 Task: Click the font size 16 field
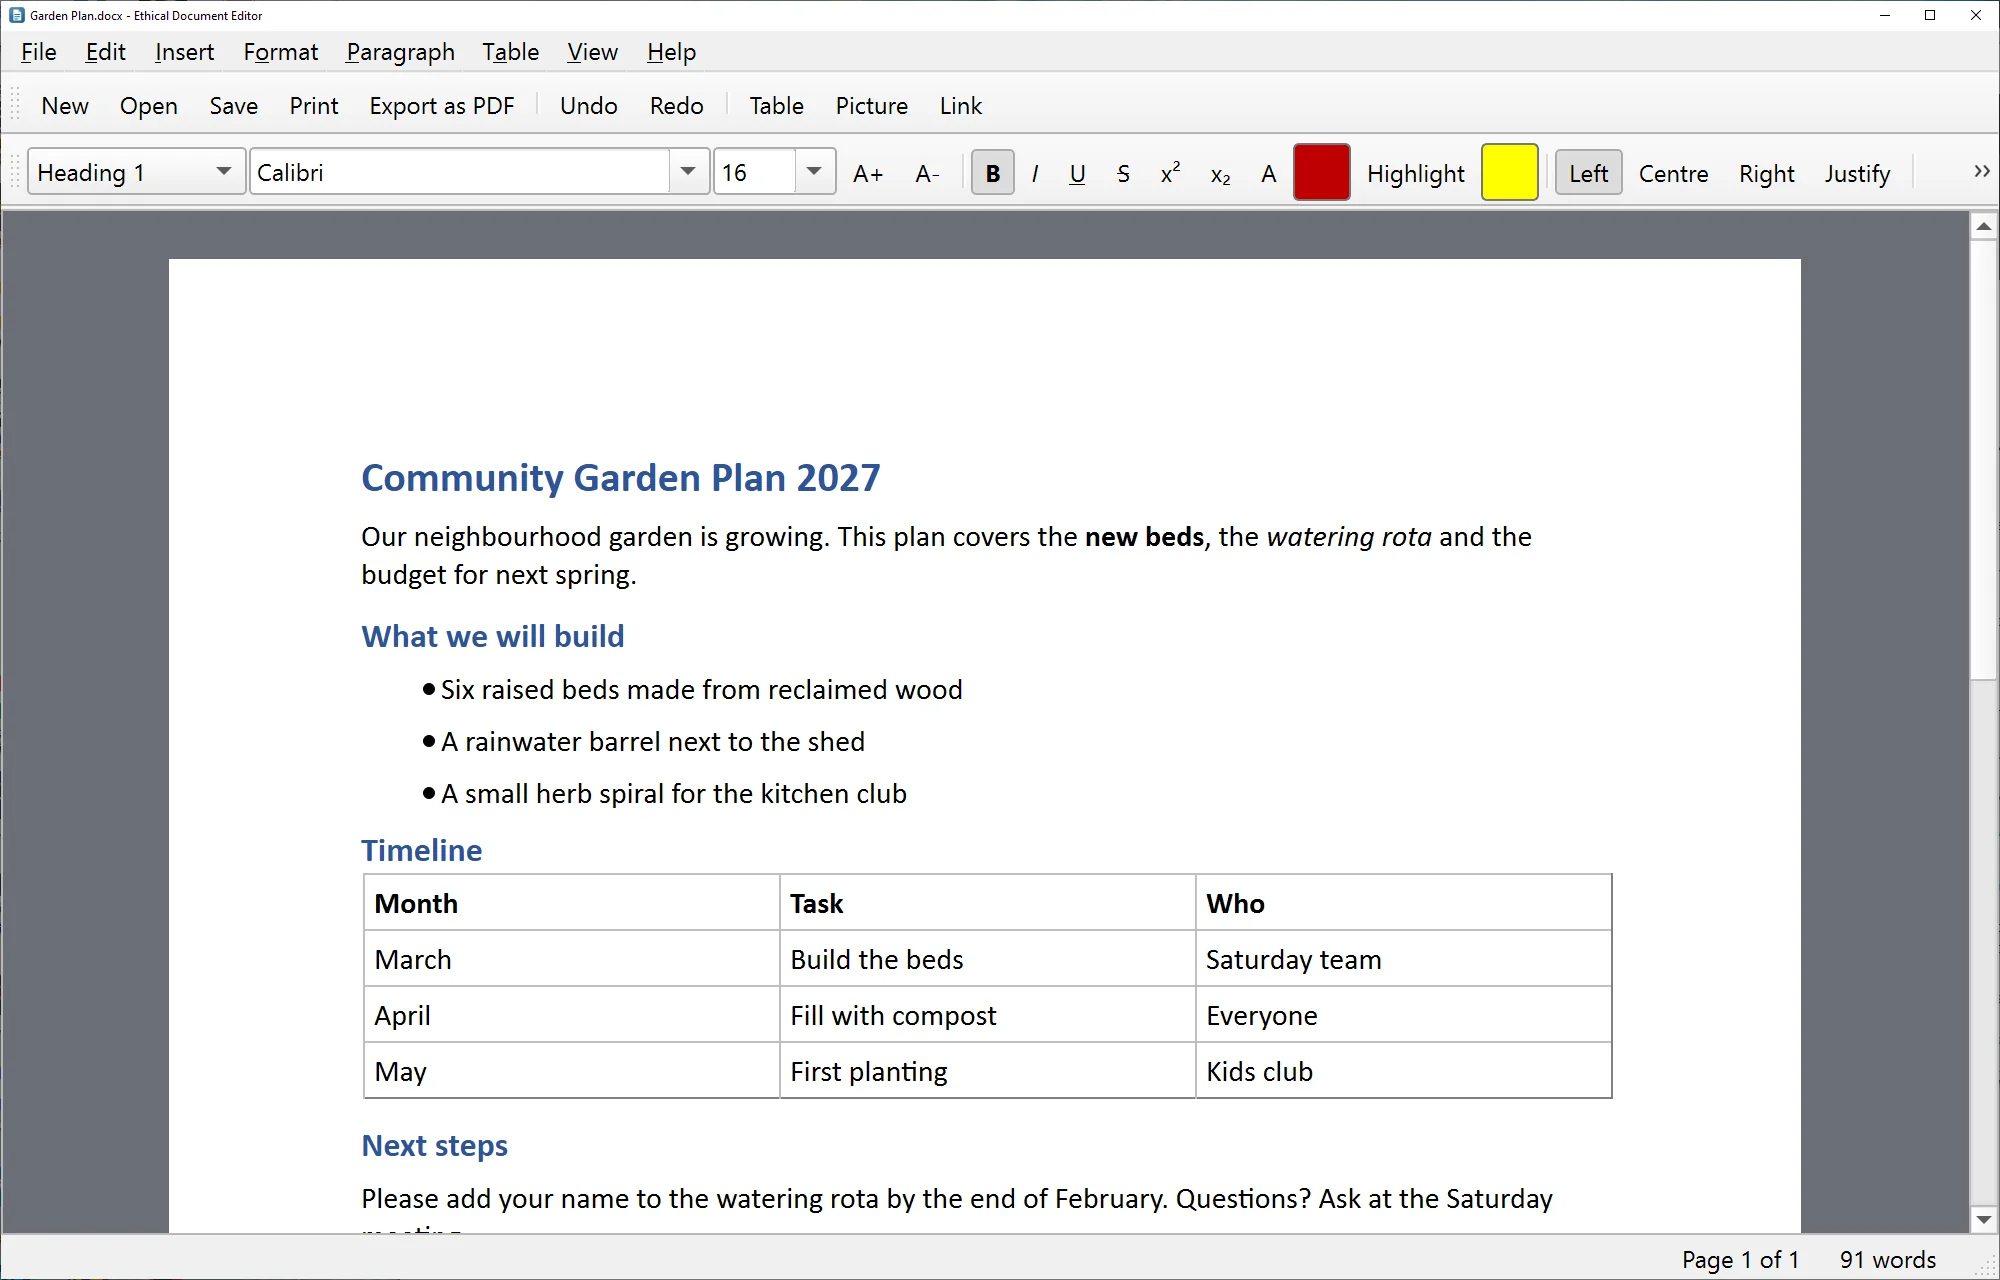click(755, 172)
